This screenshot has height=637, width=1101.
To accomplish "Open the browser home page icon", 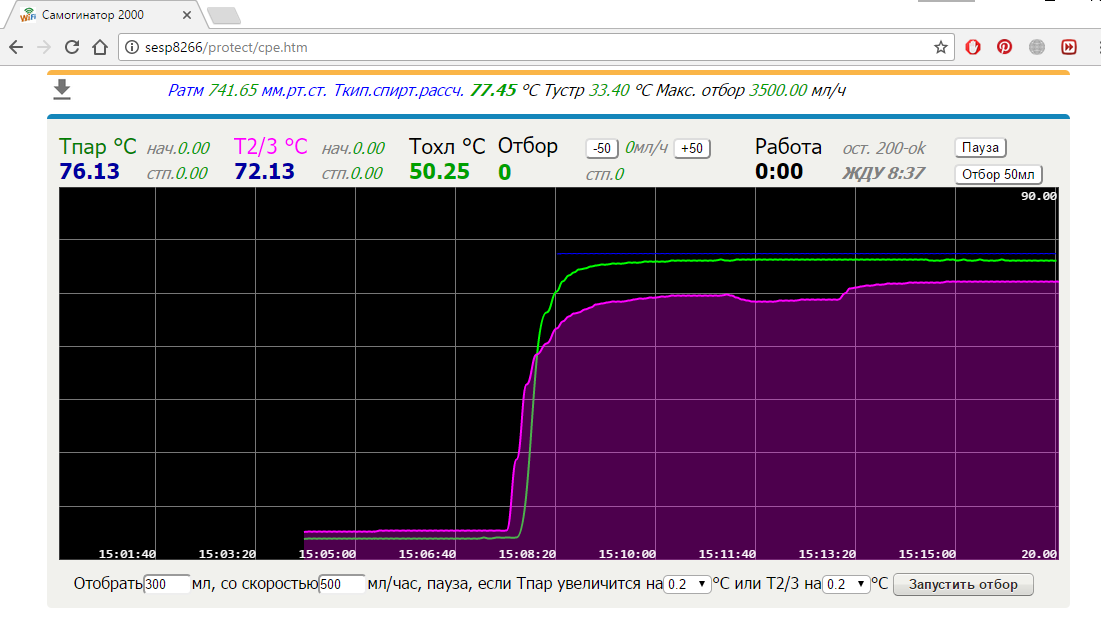I will [x=100, y=47].
